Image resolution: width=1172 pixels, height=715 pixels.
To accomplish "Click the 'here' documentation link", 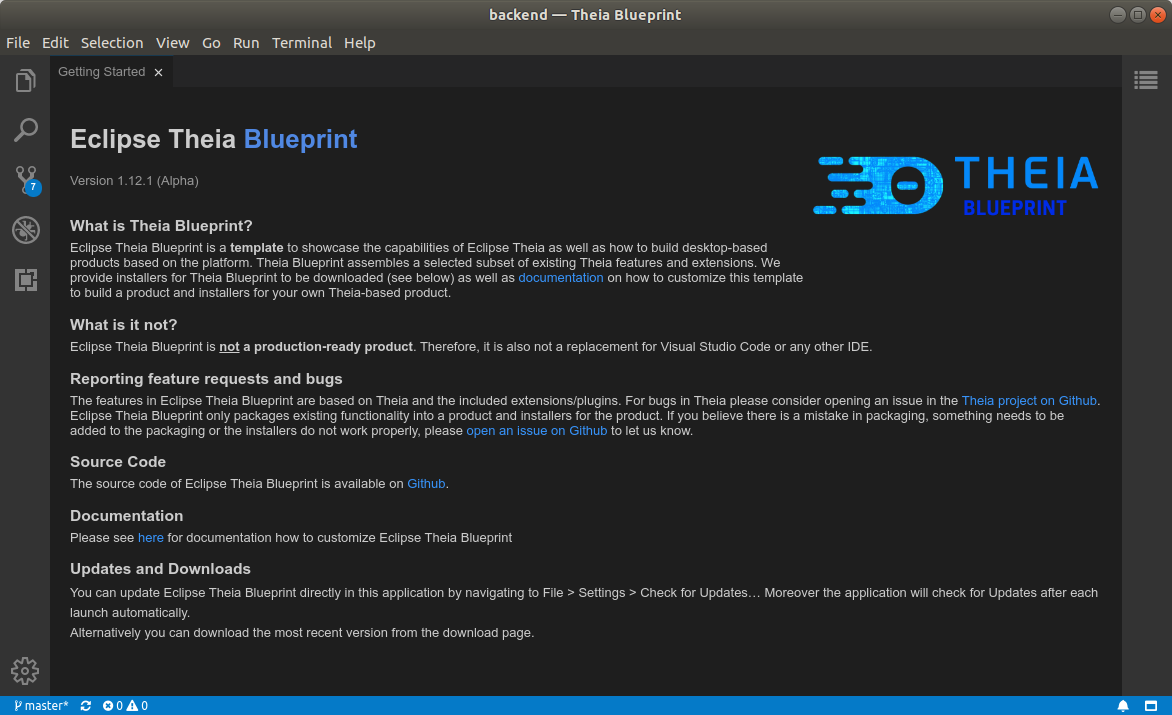I will click(x=150, y=538).
